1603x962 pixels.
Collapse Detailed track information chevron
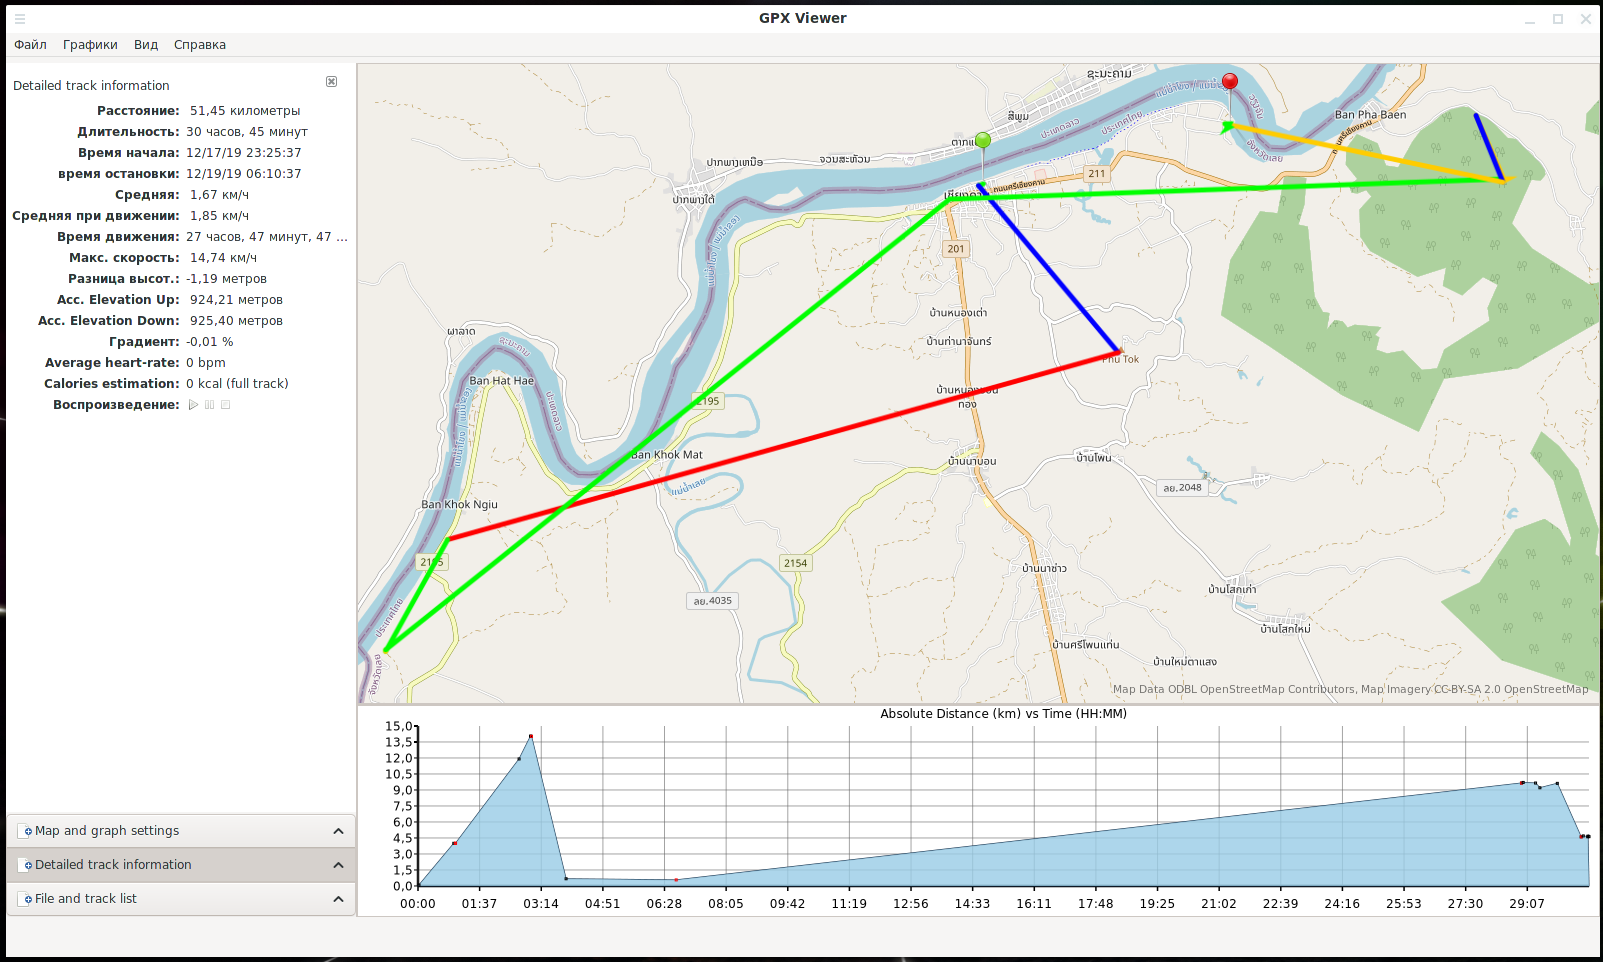point(338,865)
